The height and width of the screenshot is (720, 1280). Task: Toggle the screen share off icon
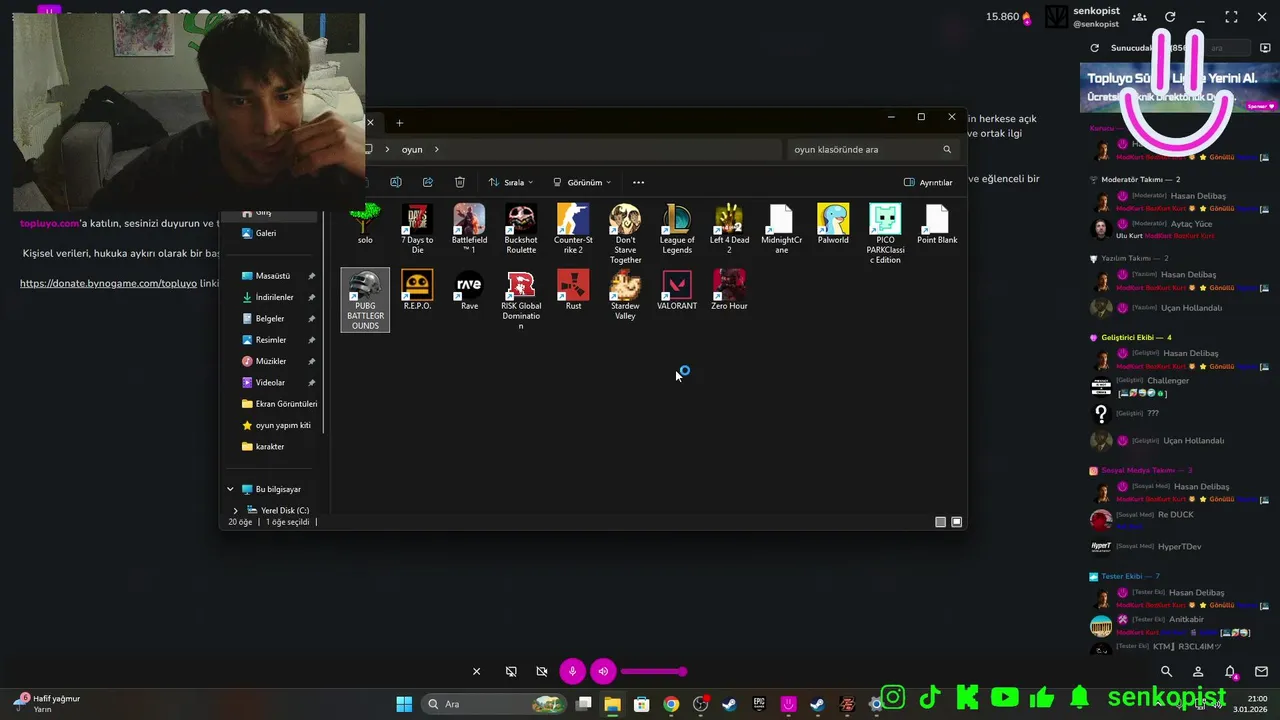click(511, 672)
